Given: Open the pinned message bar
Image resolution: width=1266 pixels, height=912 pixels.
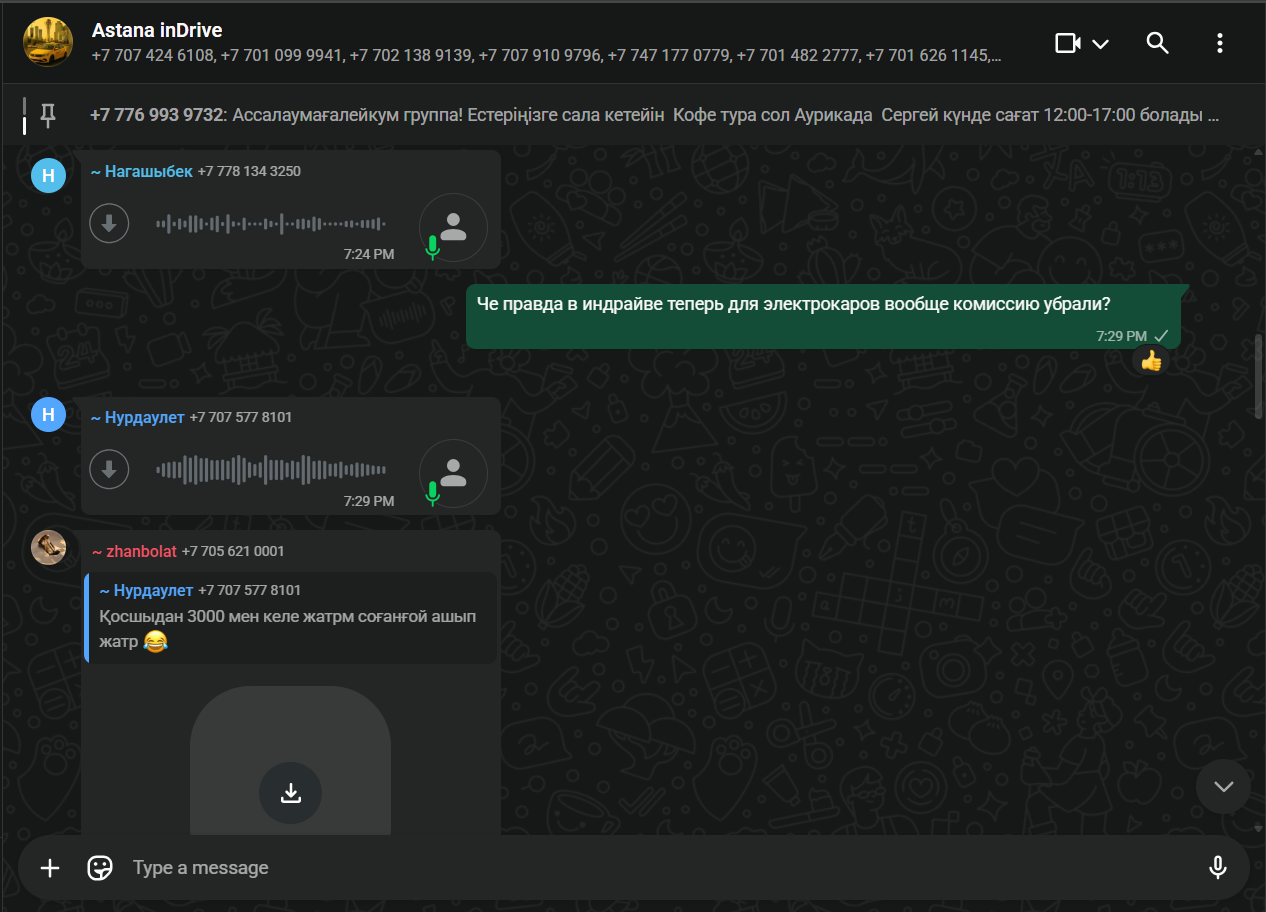Looking at the screenshot, I should click(633, 115).
